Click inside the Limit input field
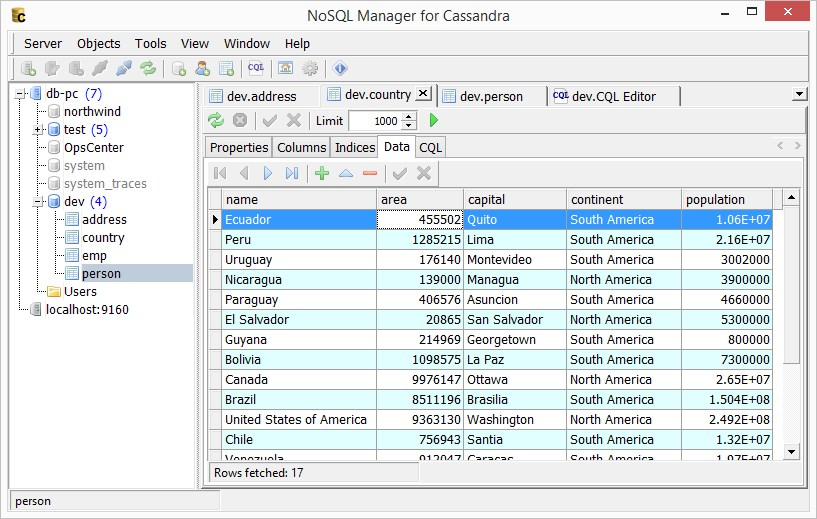This screenshot has width=817, height=519. 375,121
